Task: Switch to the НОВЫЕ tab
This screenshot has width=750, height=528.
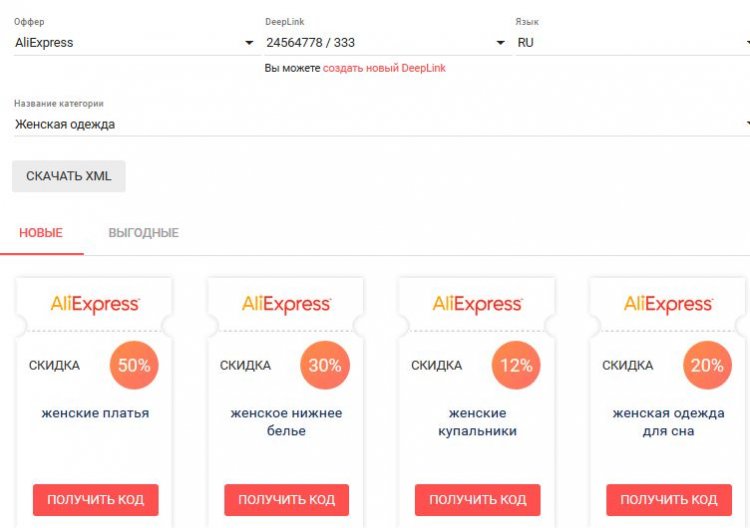Action: [41, 233]
